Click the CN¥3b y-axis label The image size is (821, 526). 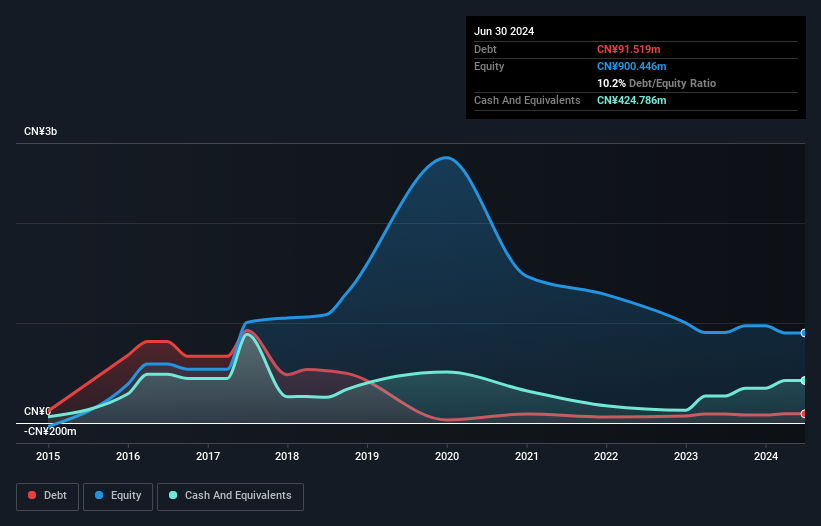pyautogui.click(x=41, y=132)
